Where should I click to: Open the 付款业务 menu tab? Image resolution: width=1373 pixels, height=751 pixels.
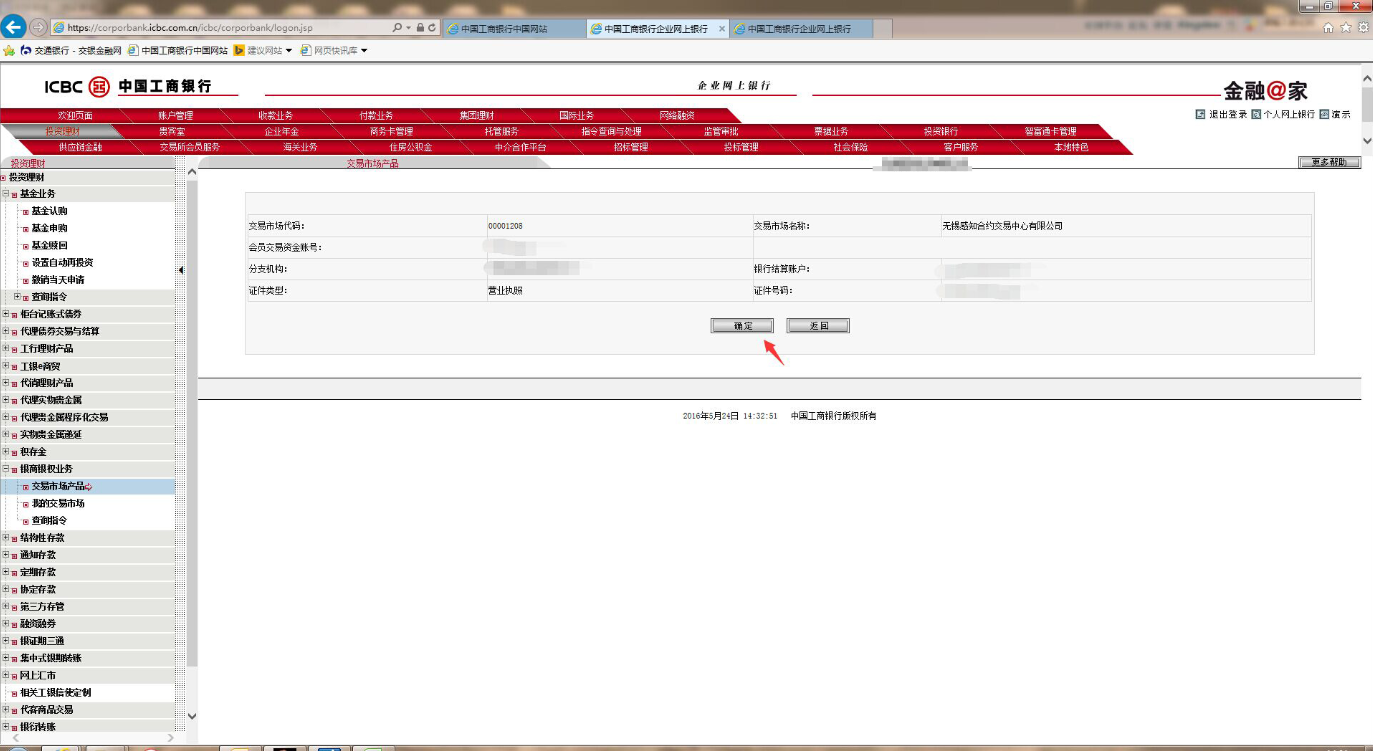click(x=376, y=115)
